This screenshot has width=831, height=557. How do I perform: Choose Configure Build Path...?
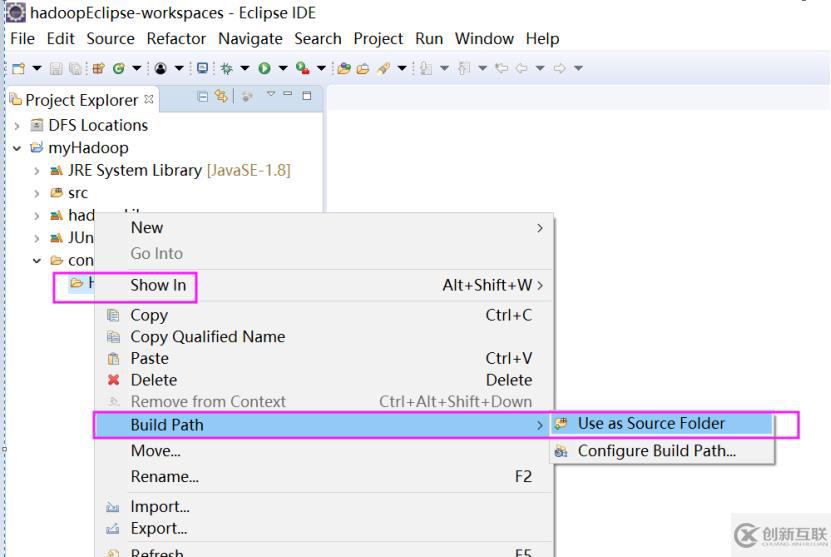(661, 451)
